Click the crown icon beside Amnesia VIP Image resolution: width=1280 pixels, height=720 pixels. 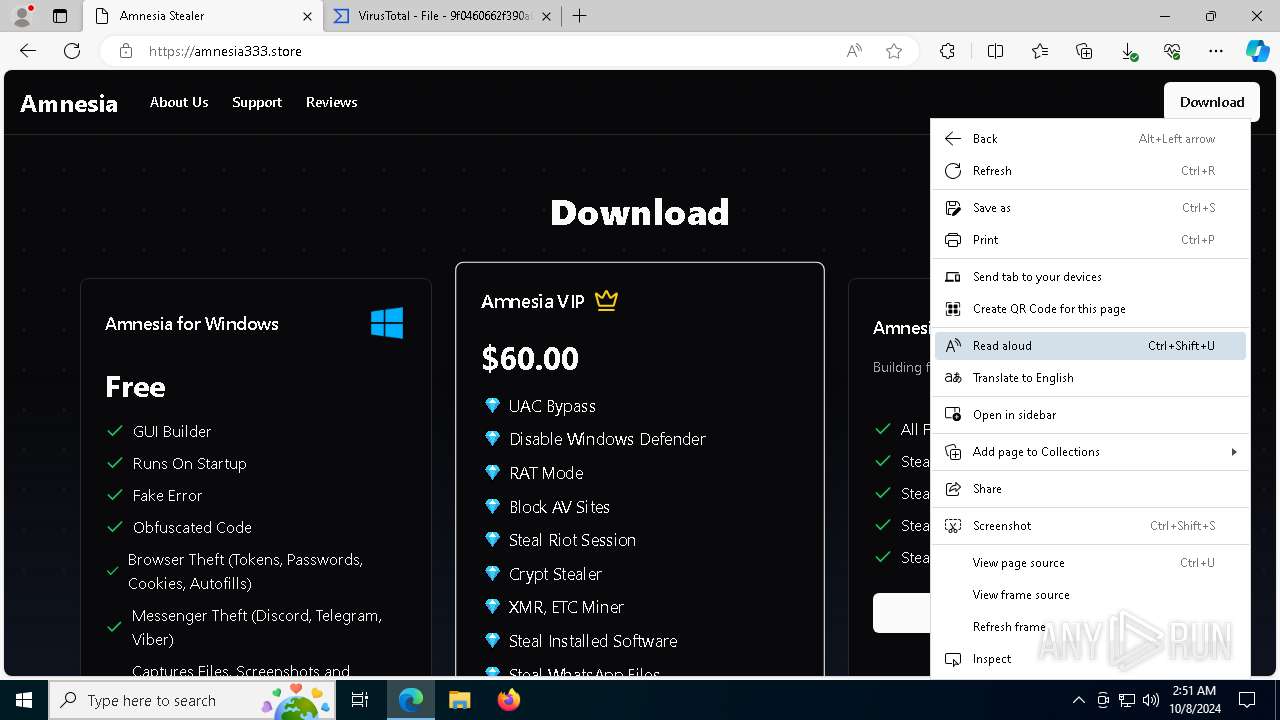tap(606, 300)
